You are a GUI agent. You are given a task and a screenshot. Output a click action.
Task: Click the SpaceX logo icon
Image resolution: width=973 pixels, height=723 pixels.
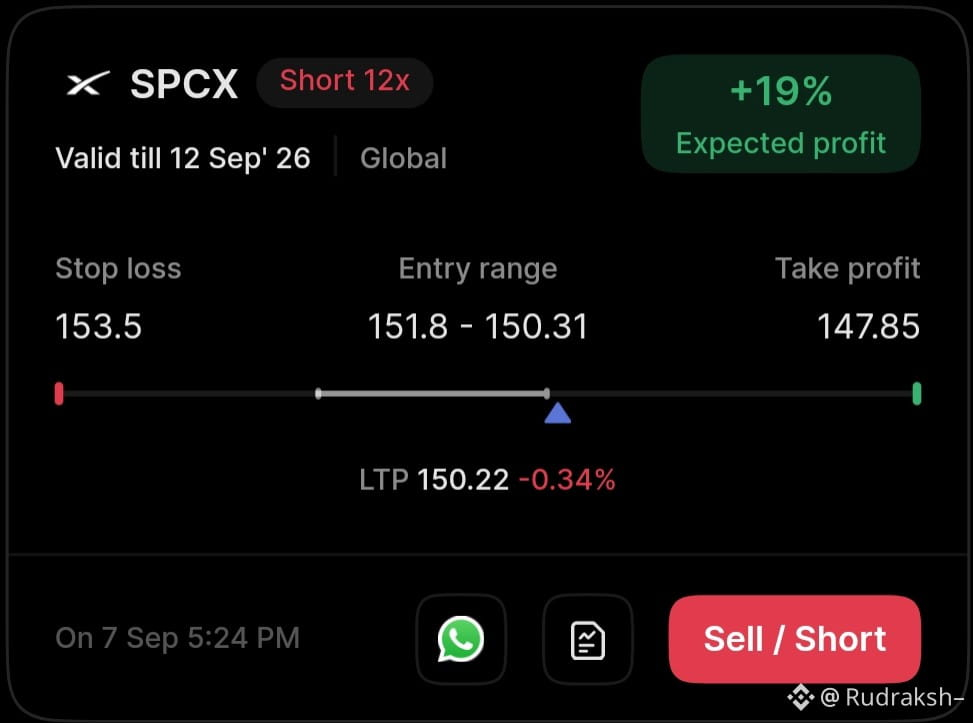click(x=88, y=83)
